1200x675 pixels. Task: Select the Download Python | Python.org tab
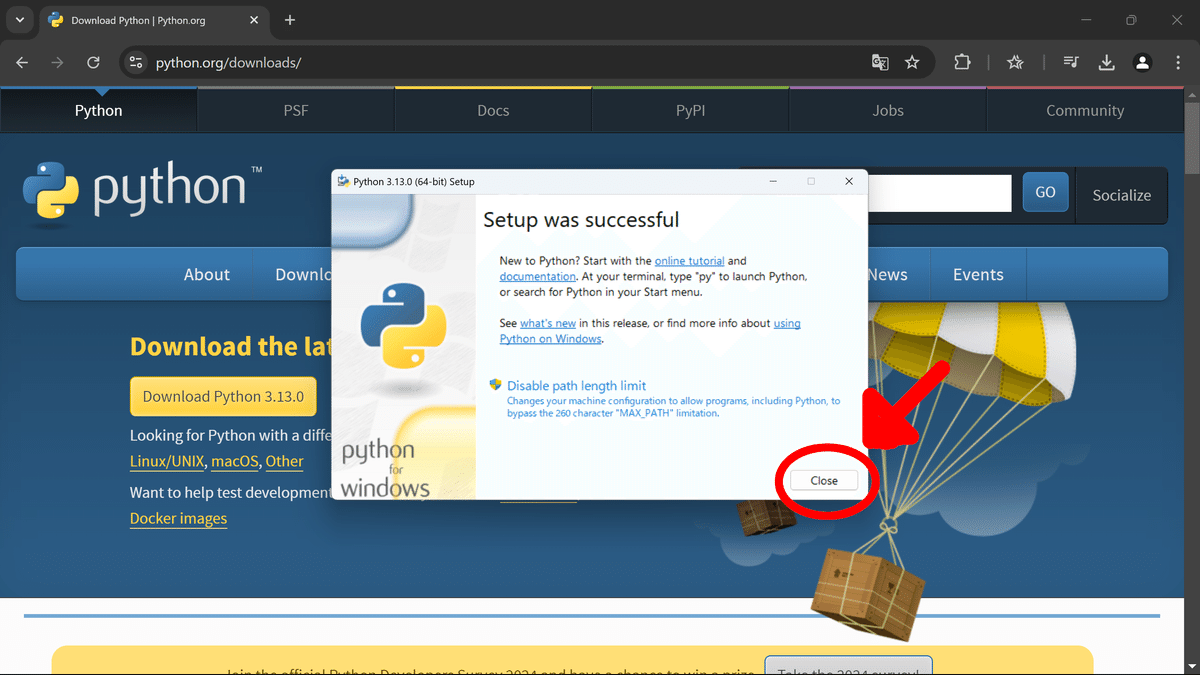(154, 20)
